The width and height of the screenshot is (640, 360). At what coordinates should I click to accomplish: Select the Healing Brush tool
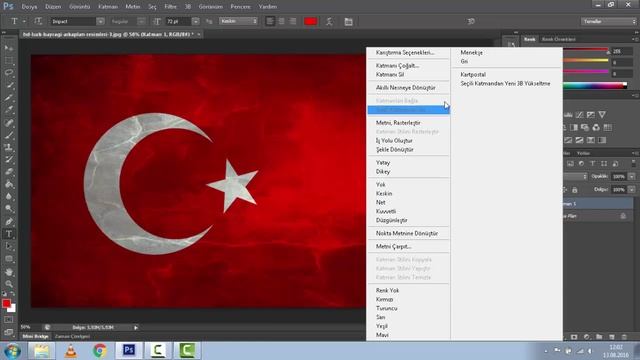[x=9, y=123]
